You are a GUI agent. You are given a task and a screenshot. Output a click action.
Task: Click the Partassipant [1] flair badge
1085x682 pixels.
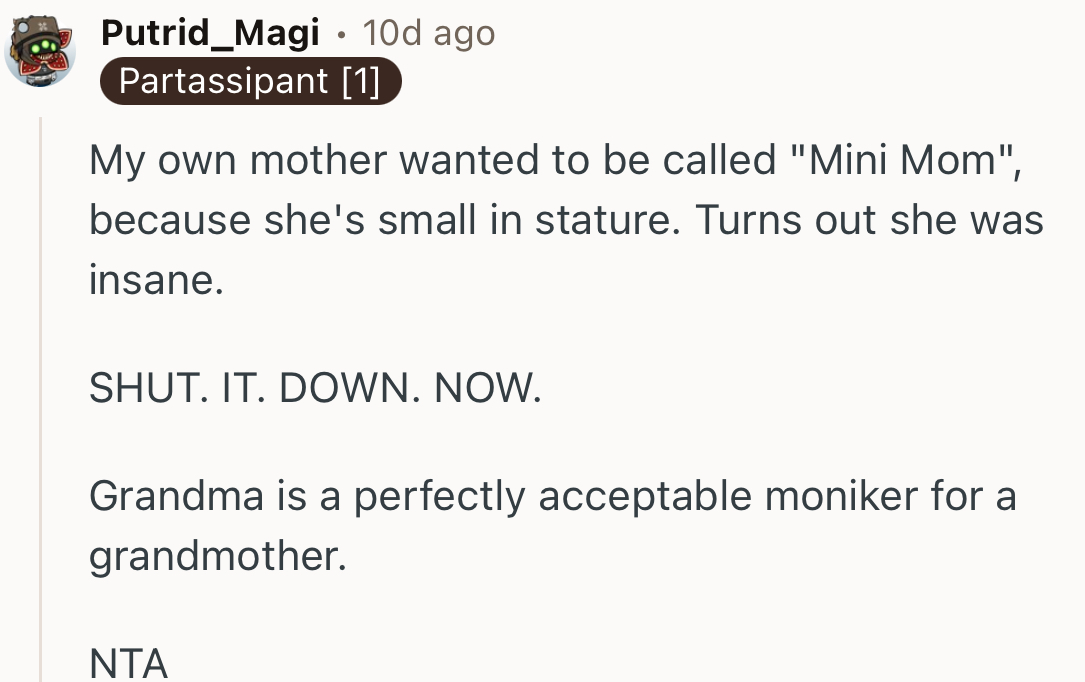point(251,81)
